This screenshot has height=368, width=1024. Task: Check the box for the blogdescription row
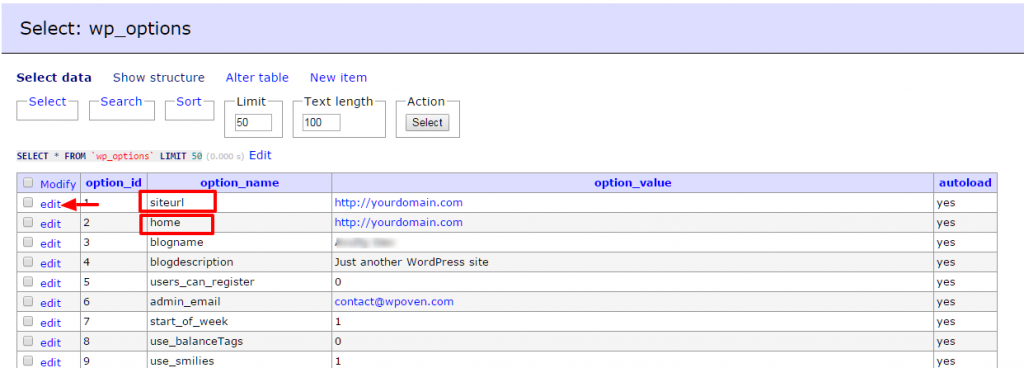coord(27,262)
